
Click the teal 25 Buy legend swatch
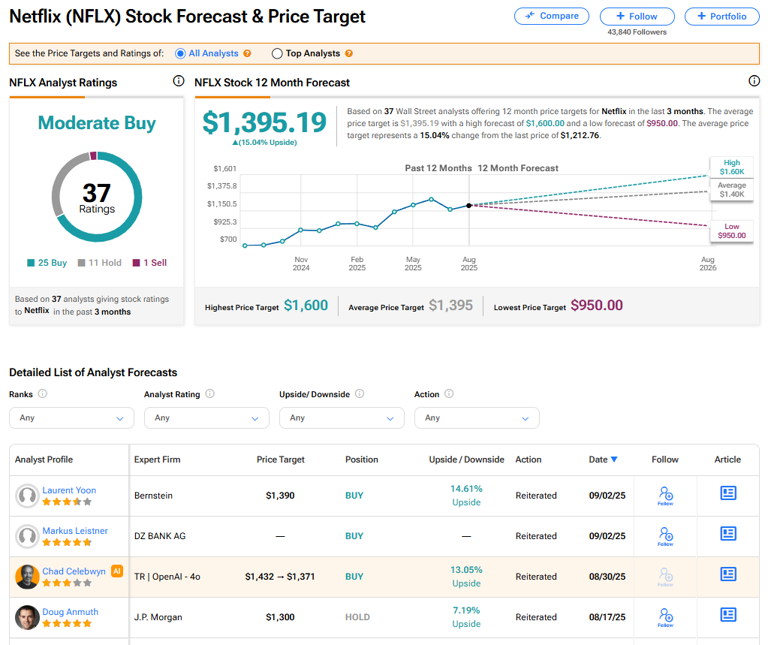coord(31,263)
